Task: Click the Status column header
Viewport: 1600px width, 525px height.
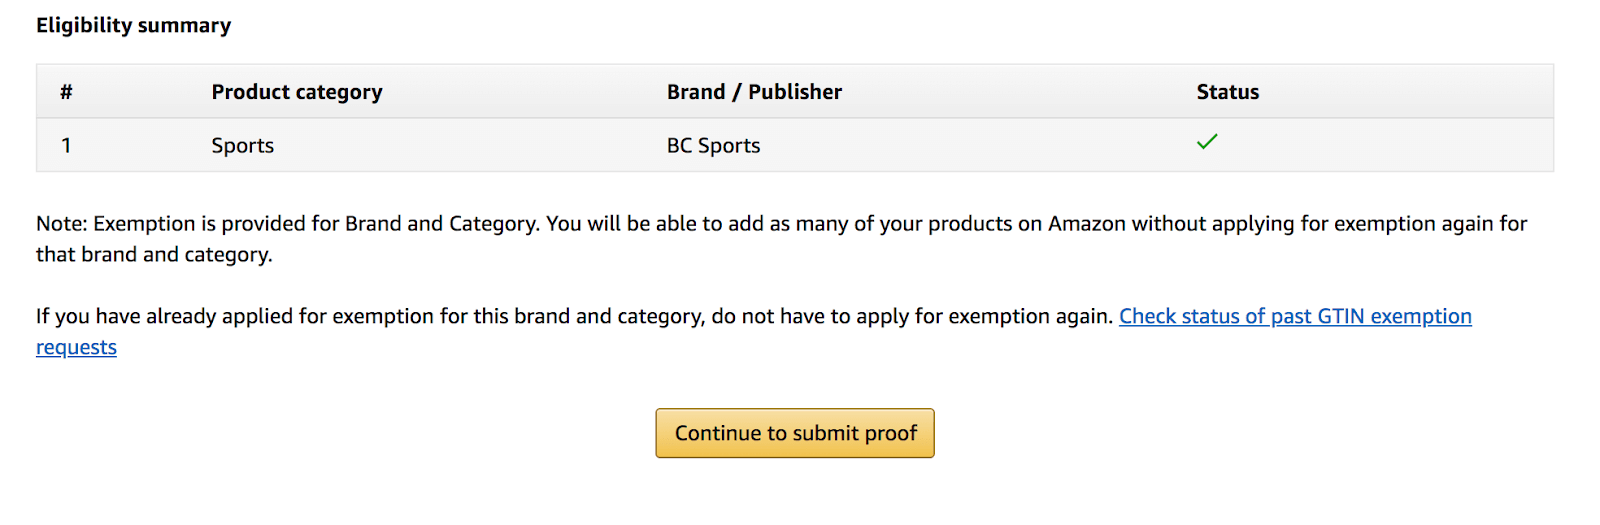Action: 1228,92
